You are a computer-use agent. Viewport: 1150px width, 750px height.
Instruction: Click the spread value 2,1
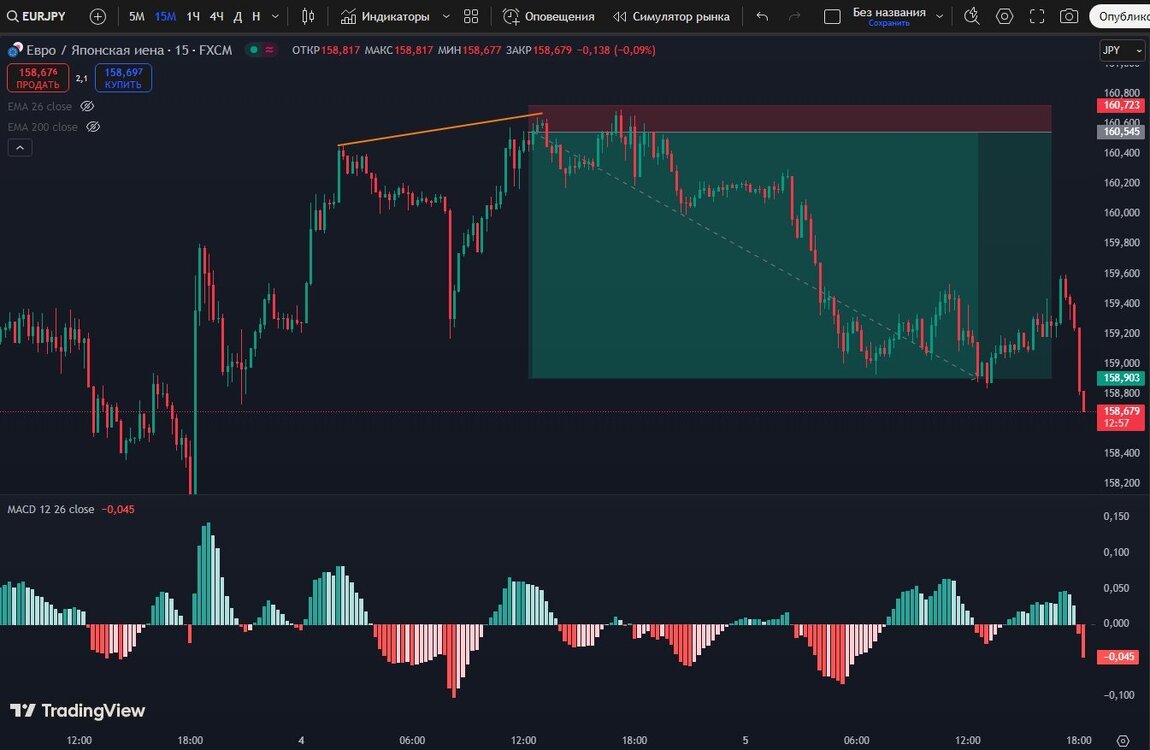[82, 78]
